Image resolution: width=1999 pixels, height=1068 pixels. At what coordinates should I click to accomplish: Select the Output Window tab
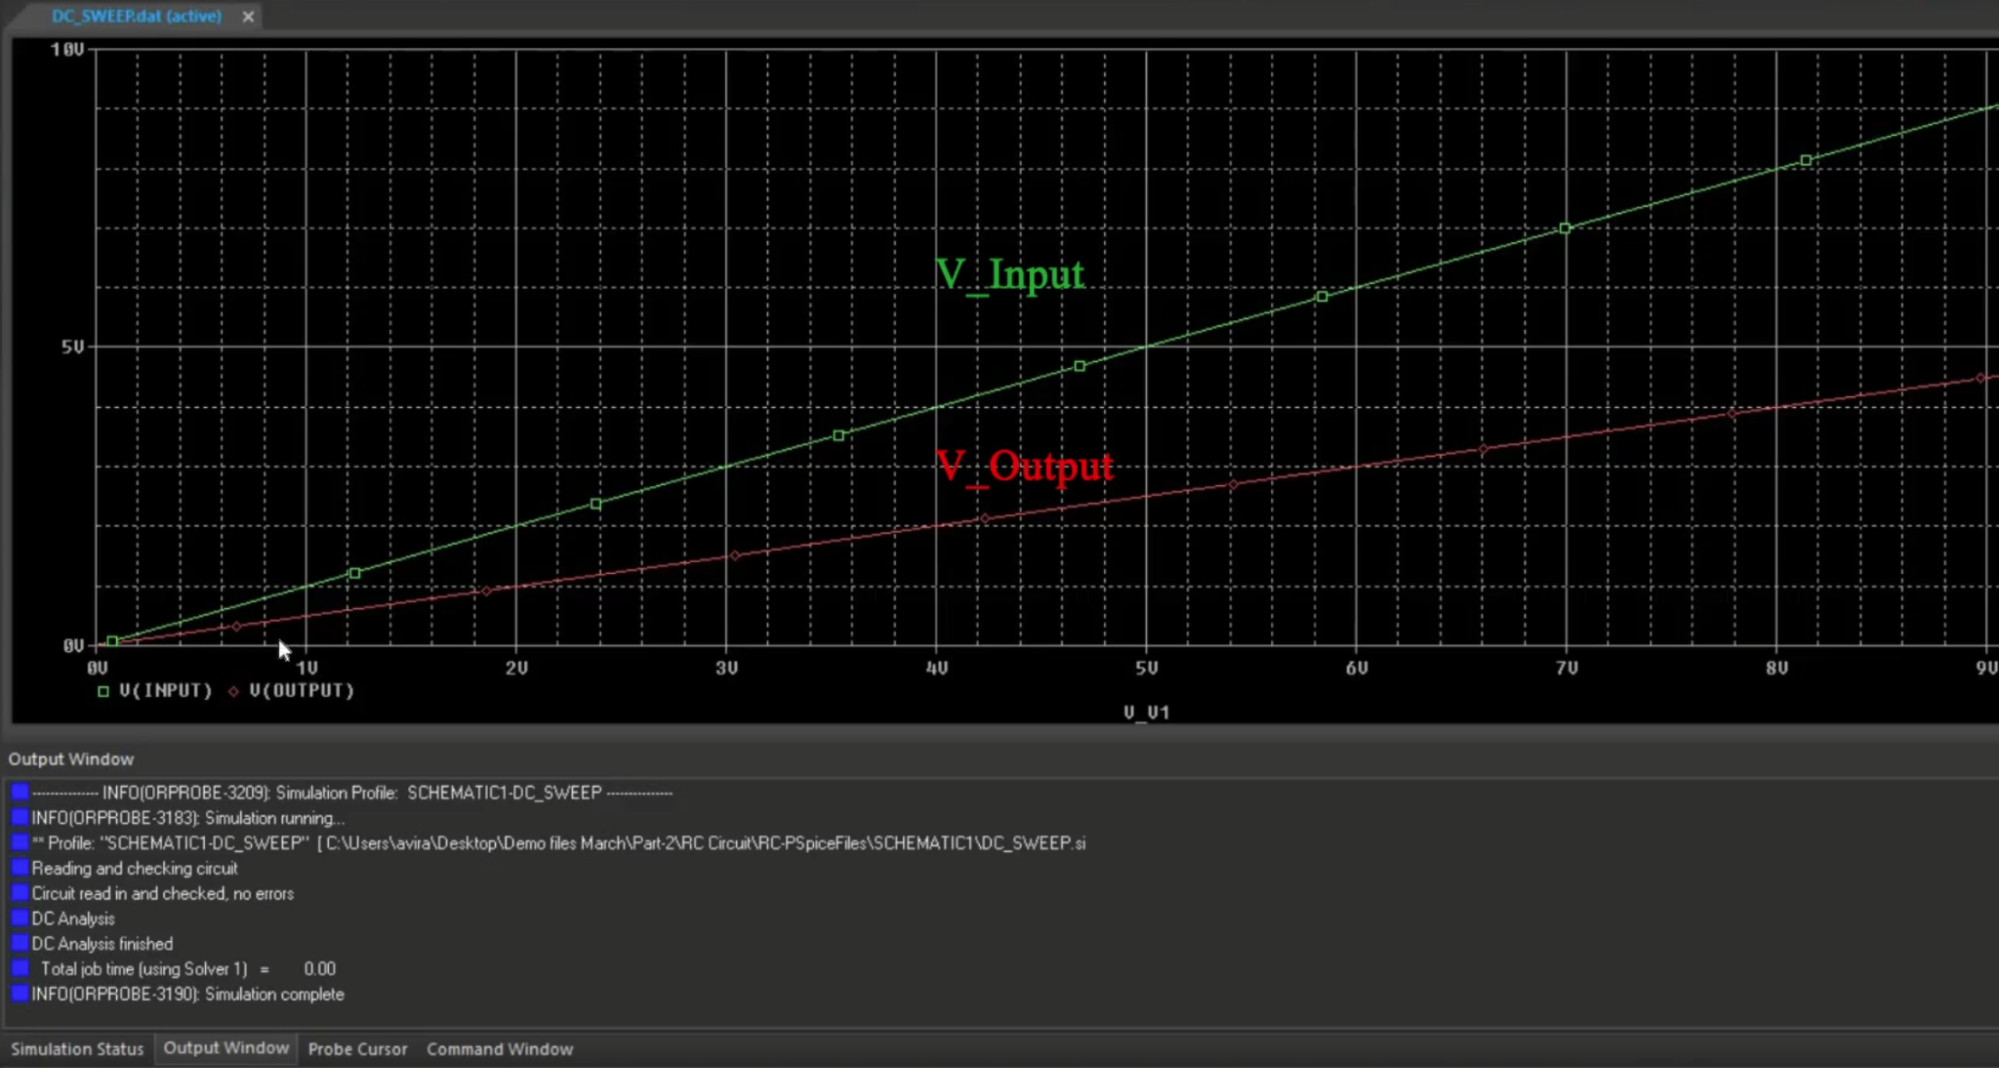click(x=225, y=1048)
